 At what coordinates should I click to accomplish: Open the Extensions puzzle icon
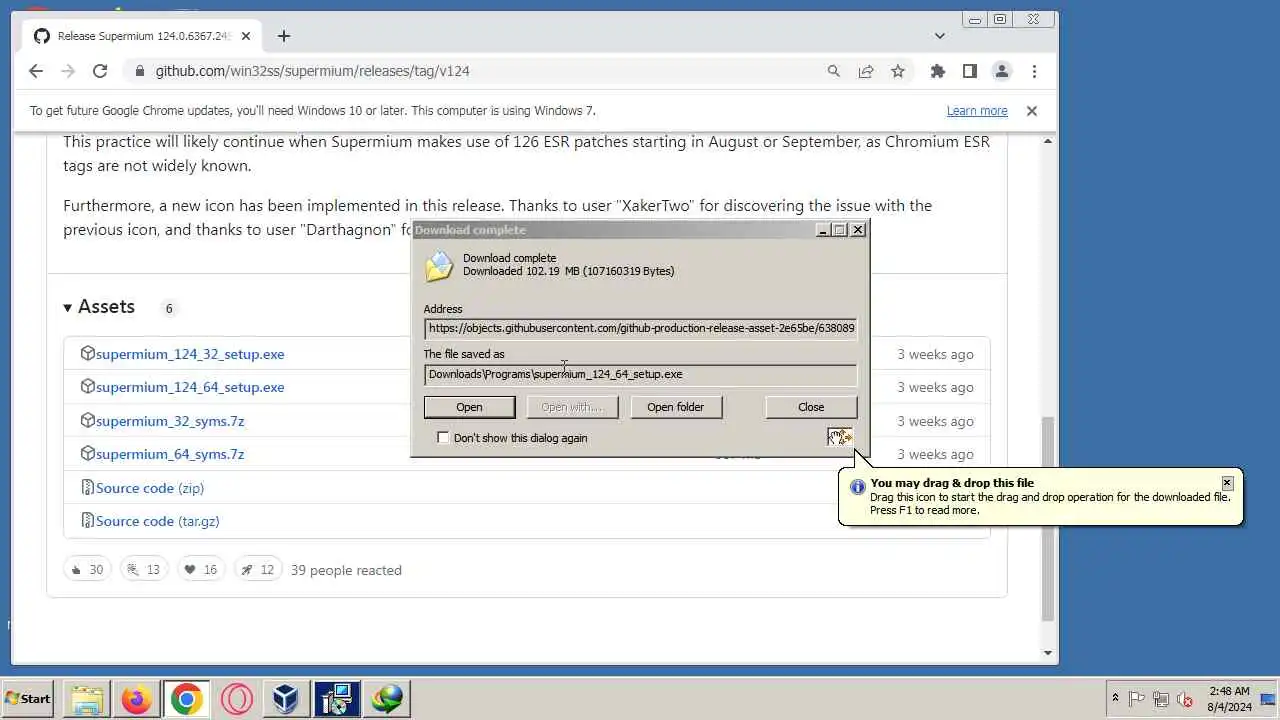[937, 71]
